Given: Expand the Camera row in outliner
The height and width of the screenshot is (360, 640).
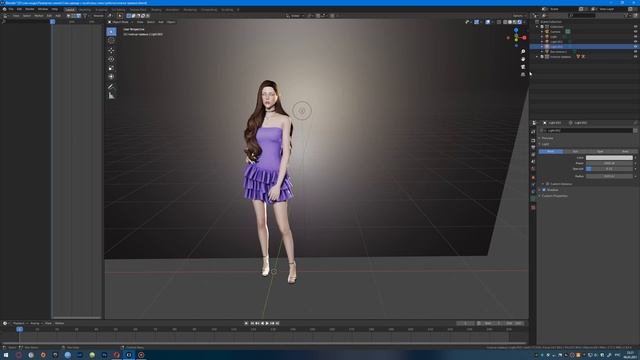Looking at the screenshot, I should pos(542,32).
